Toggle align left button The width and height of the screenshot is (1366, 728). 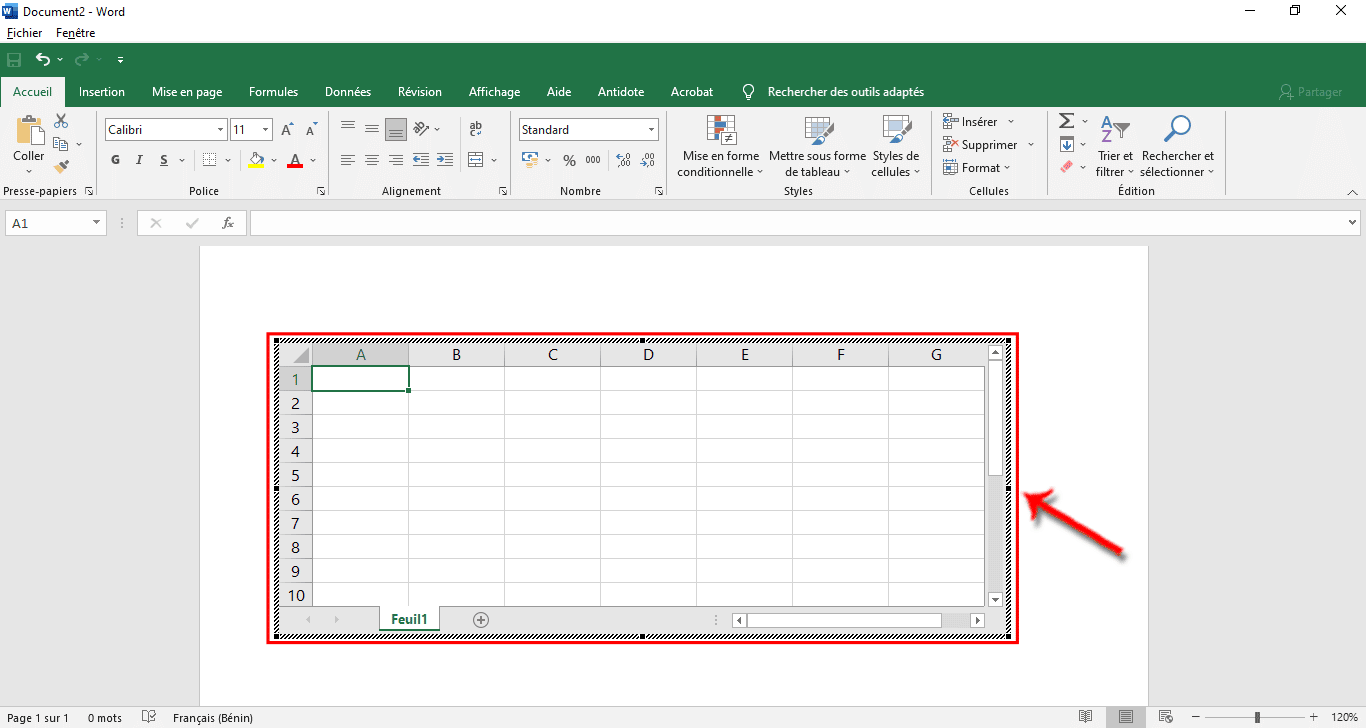pyautogui.click(x=348, y=160)
